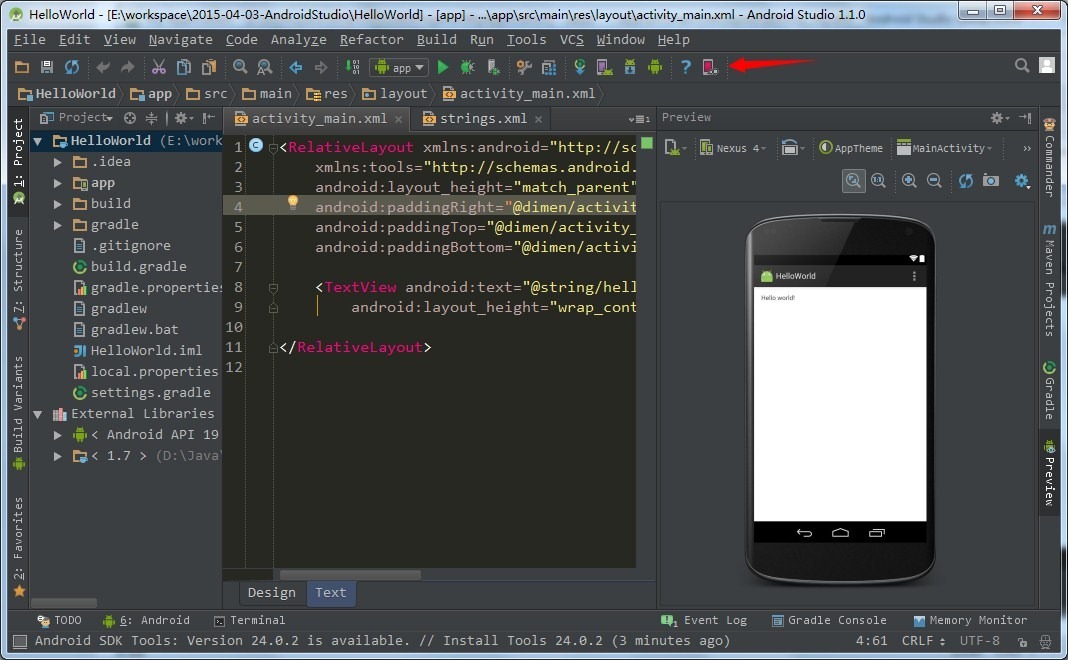Open the Terminal tool window
The image size is (1068, 660).
click(249, 620)
